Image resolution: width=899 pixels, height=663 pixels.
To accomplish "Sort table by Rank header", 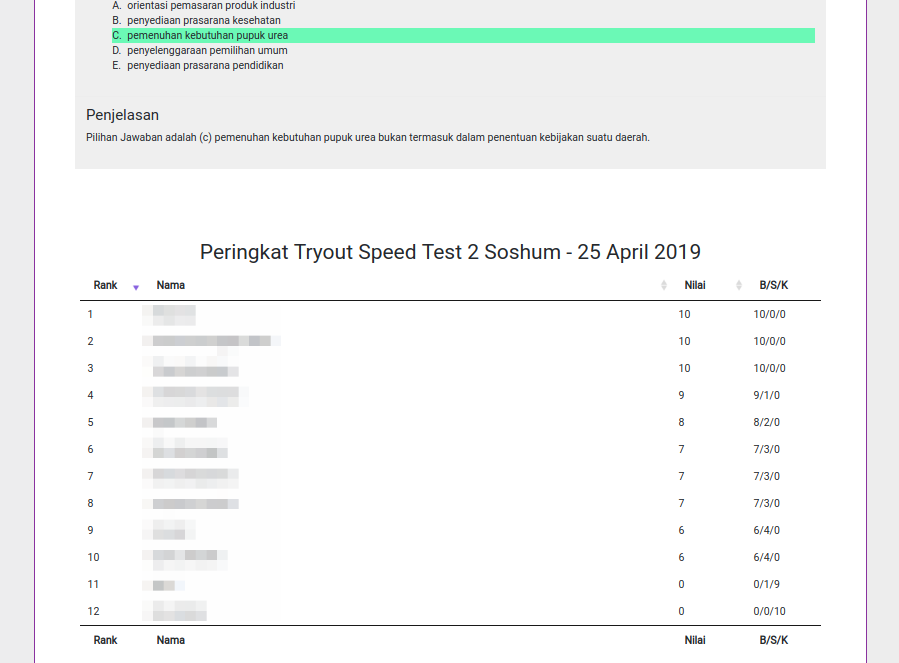I will pos(105,285).
